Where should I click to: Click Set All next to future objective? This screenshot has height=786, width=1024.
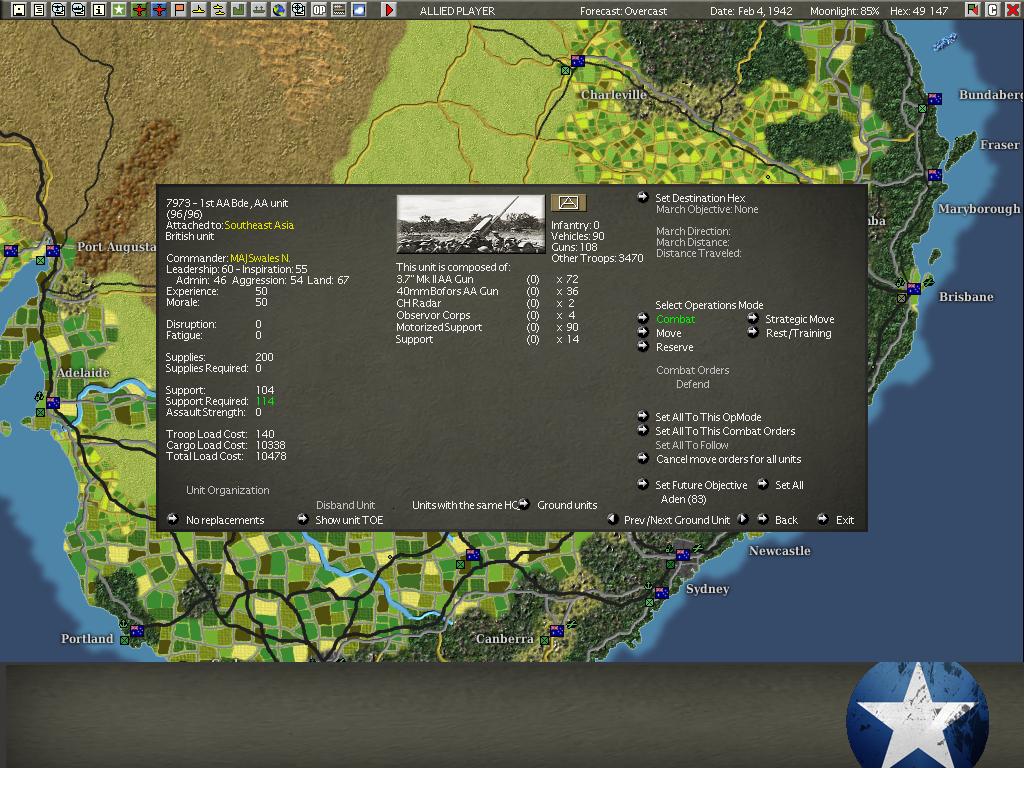[x=789, y=485]
